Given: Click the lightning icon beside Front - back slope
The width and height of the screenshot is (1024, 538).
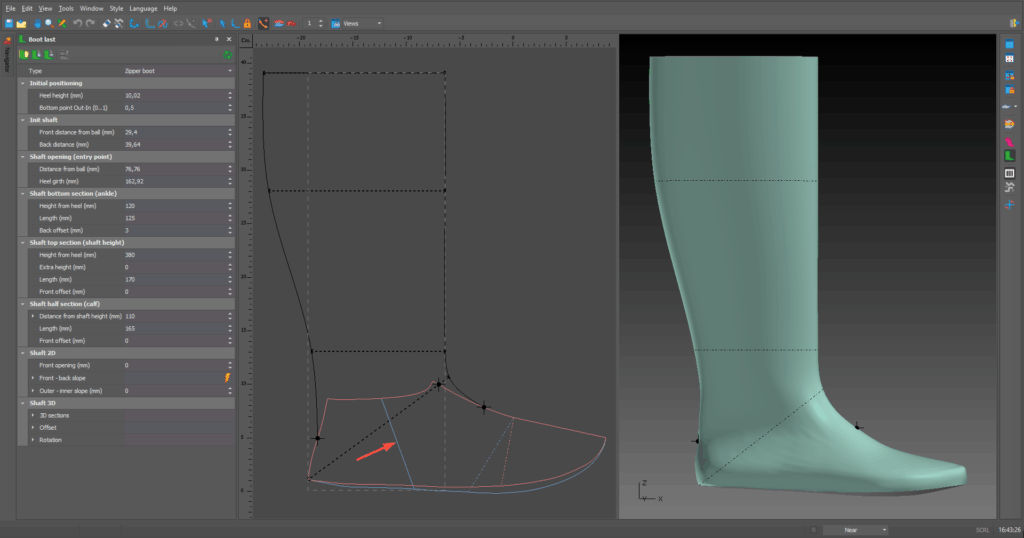Looking at the screenshot, I should (227, 378).
